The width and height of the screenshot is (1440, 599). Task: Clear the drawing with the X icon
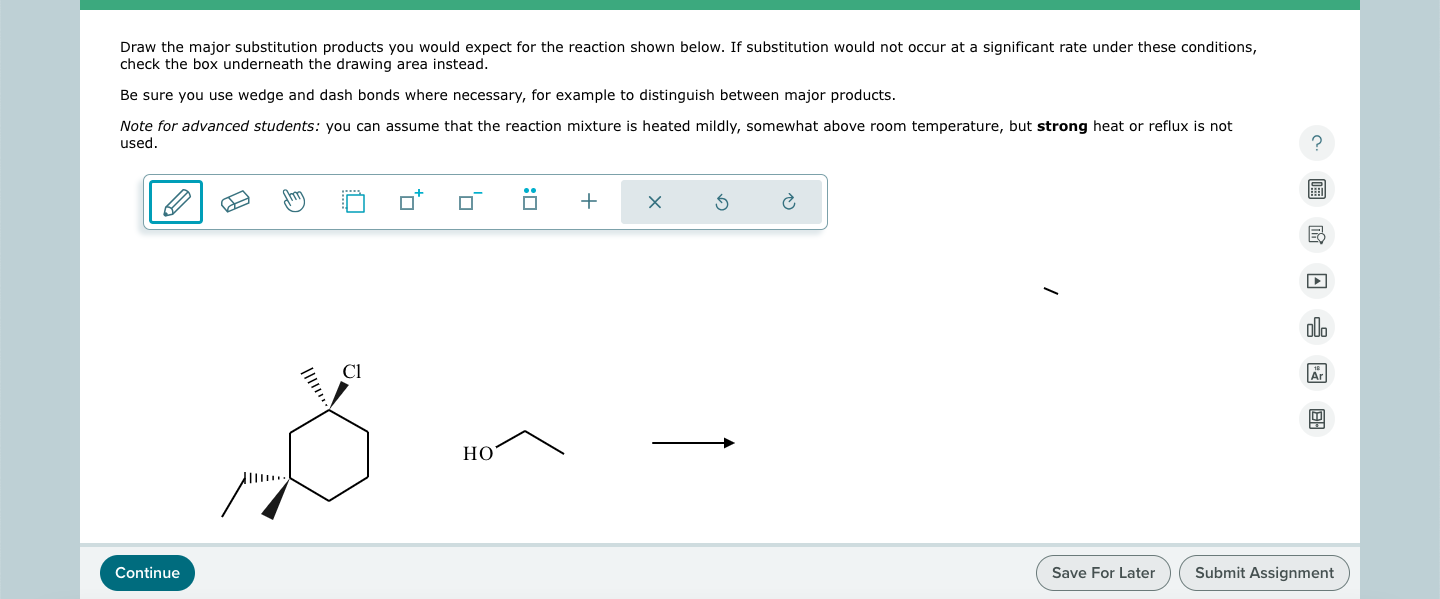click(x=654, y=201)
